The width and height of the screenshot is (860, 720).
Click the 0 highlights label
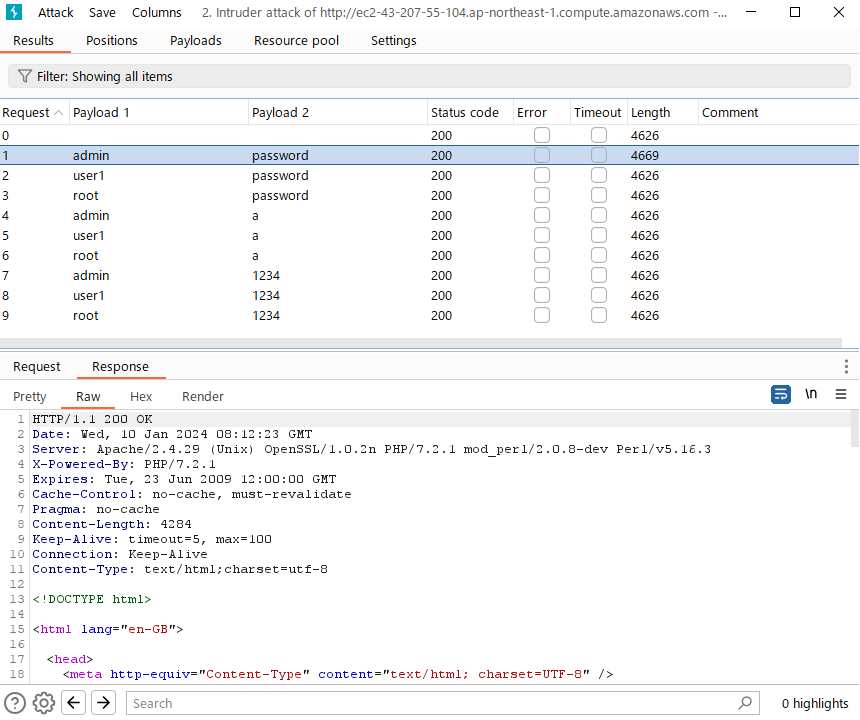(x=815, y=703)
